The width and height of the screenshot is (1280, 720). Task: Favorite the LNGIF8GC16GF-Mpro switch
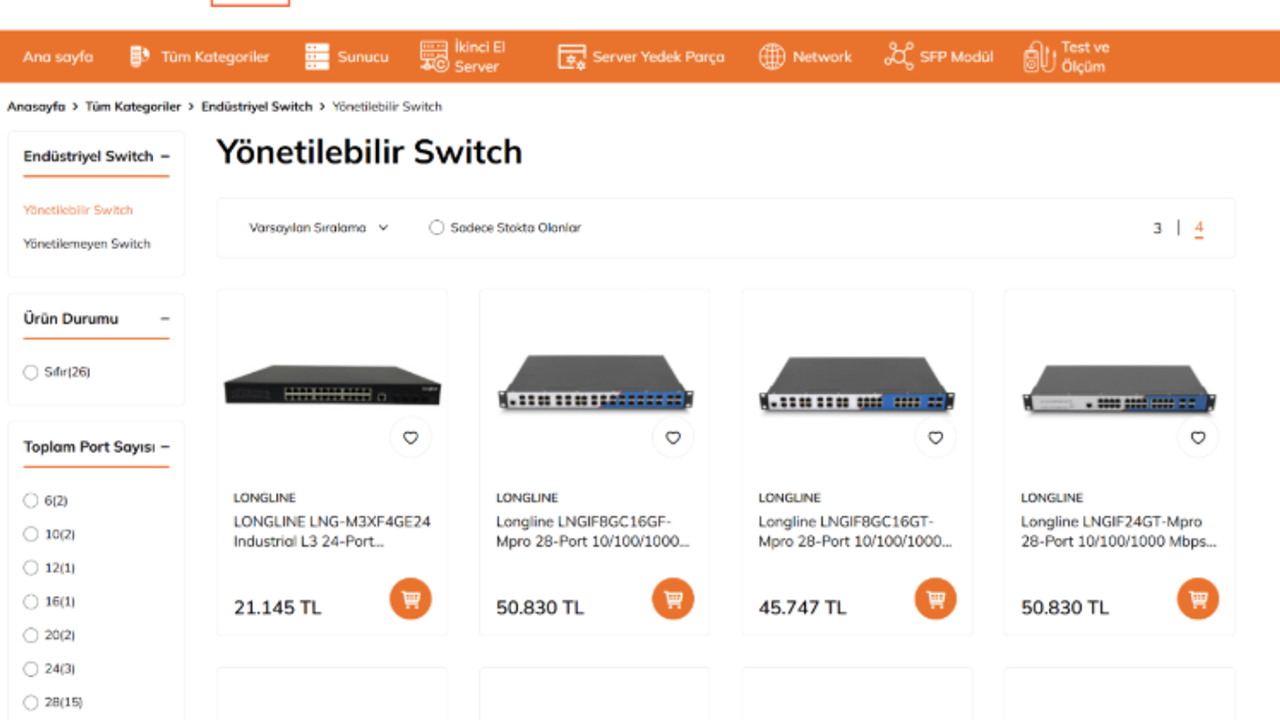tap(673, 437)
